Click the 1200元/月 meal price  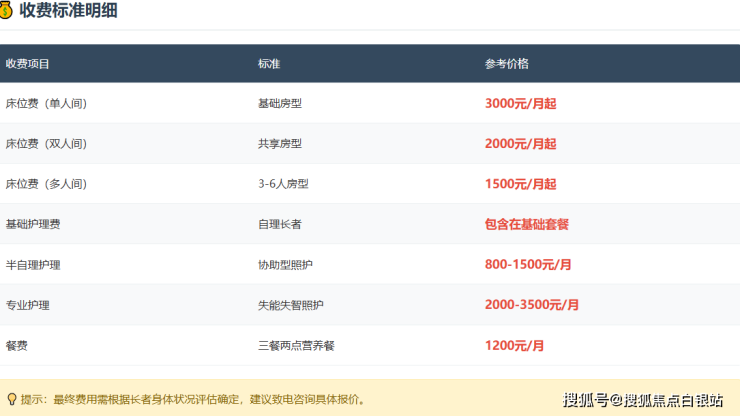pos(514,345)
